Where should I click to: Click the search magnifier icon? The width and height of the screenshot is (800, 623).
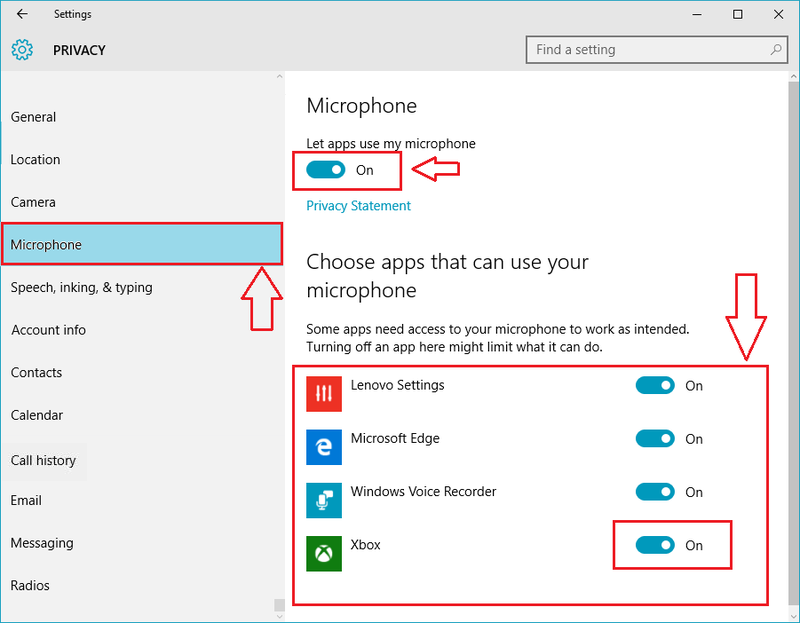click(x=776, y=49)
